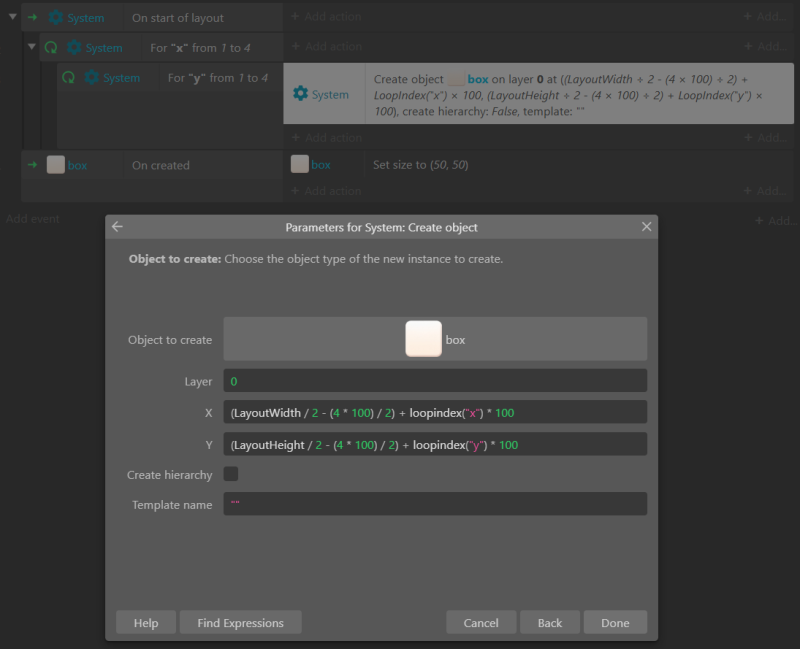Open the Object to create picker
The height and width of the screenshot is (649, 800).
tap(435, 339)
